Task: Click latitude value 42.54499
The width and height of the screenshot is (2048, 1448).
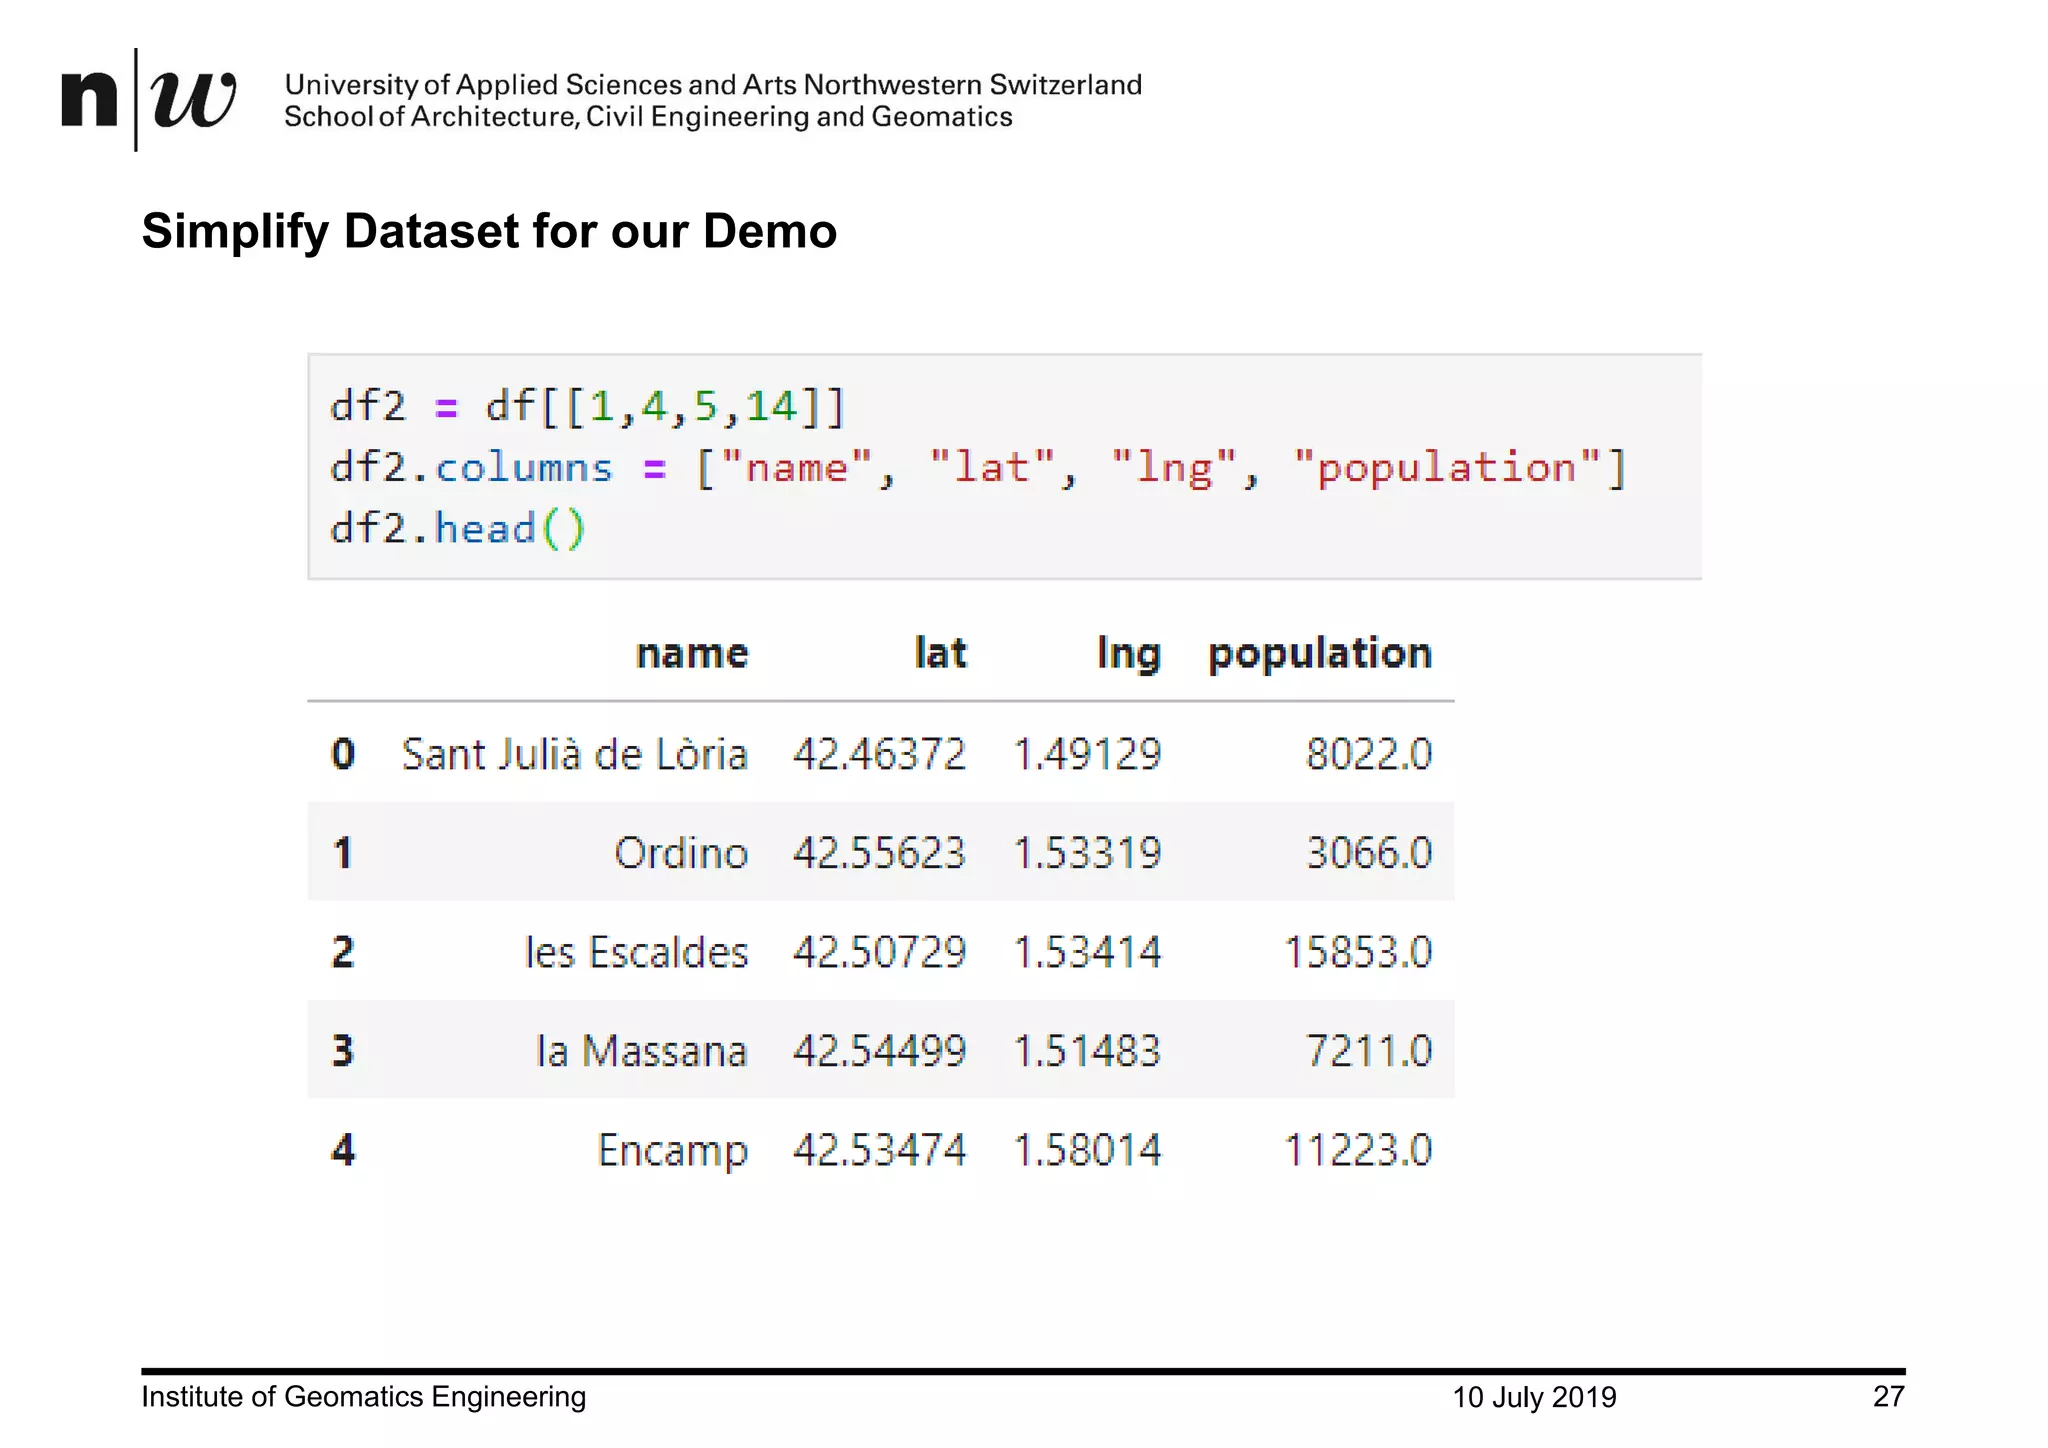Action: click(x=880, y=1051)
